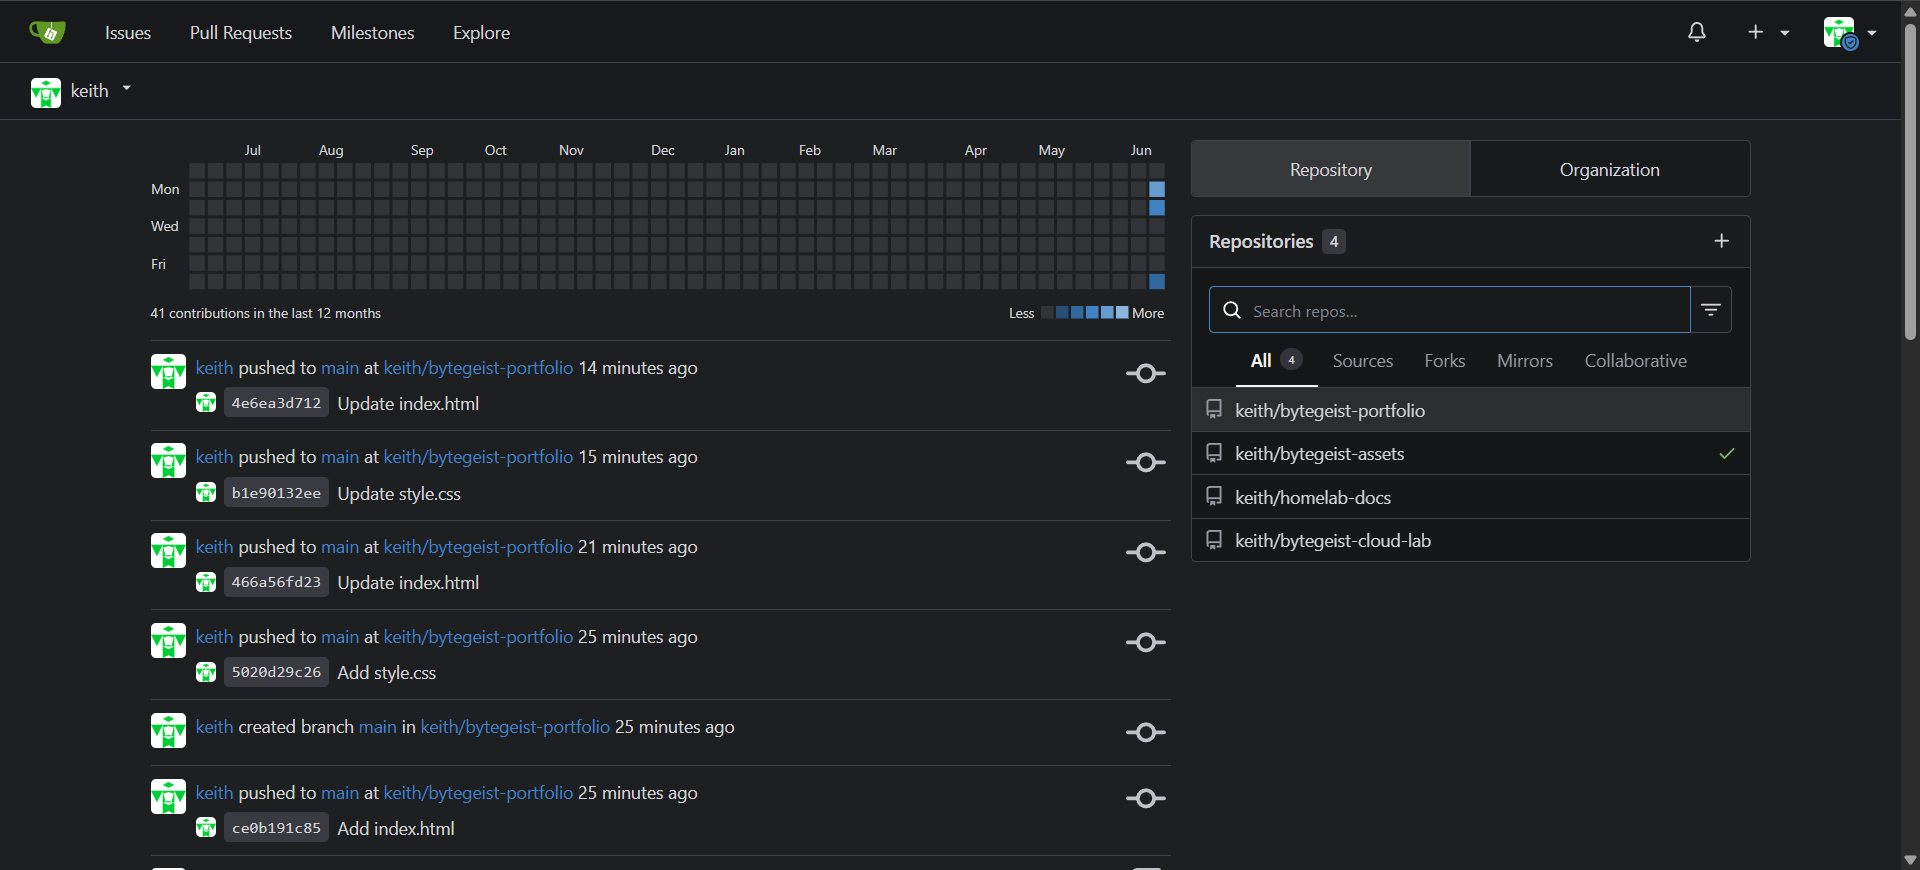Open the Issues menu item

(128, 32)
